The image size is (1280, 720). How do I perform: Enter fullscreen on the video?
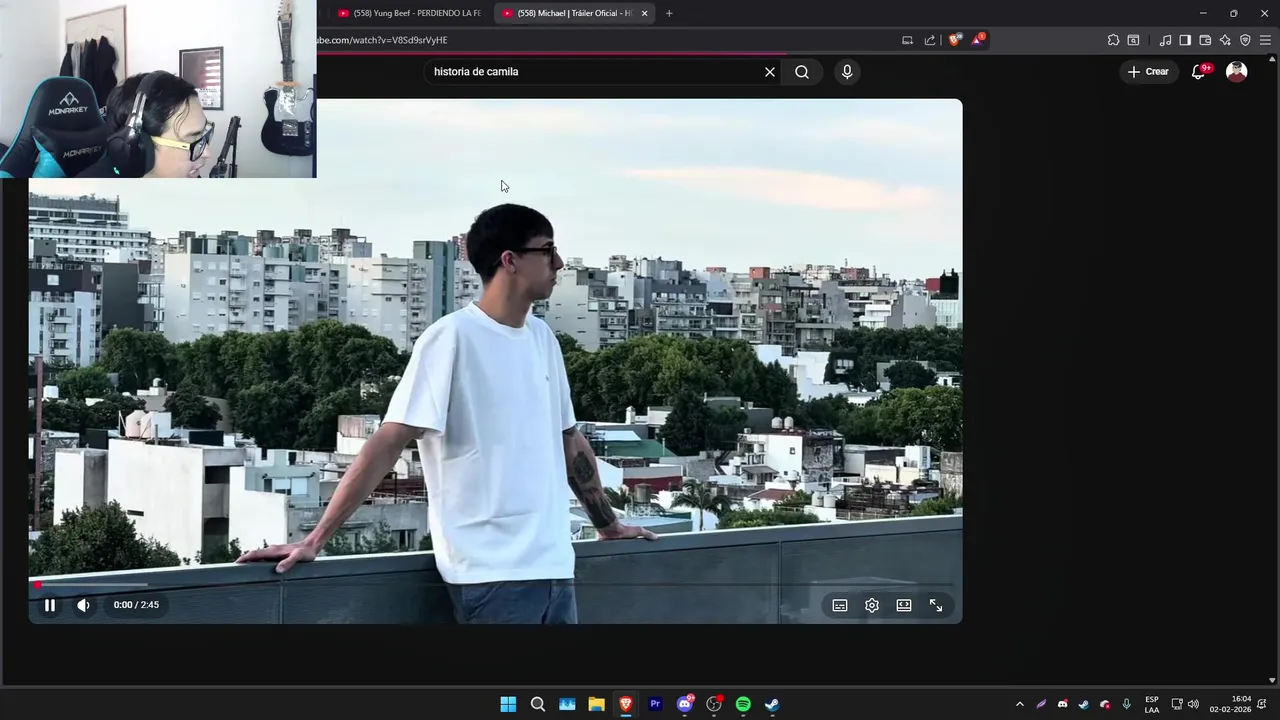pos(936,605)
